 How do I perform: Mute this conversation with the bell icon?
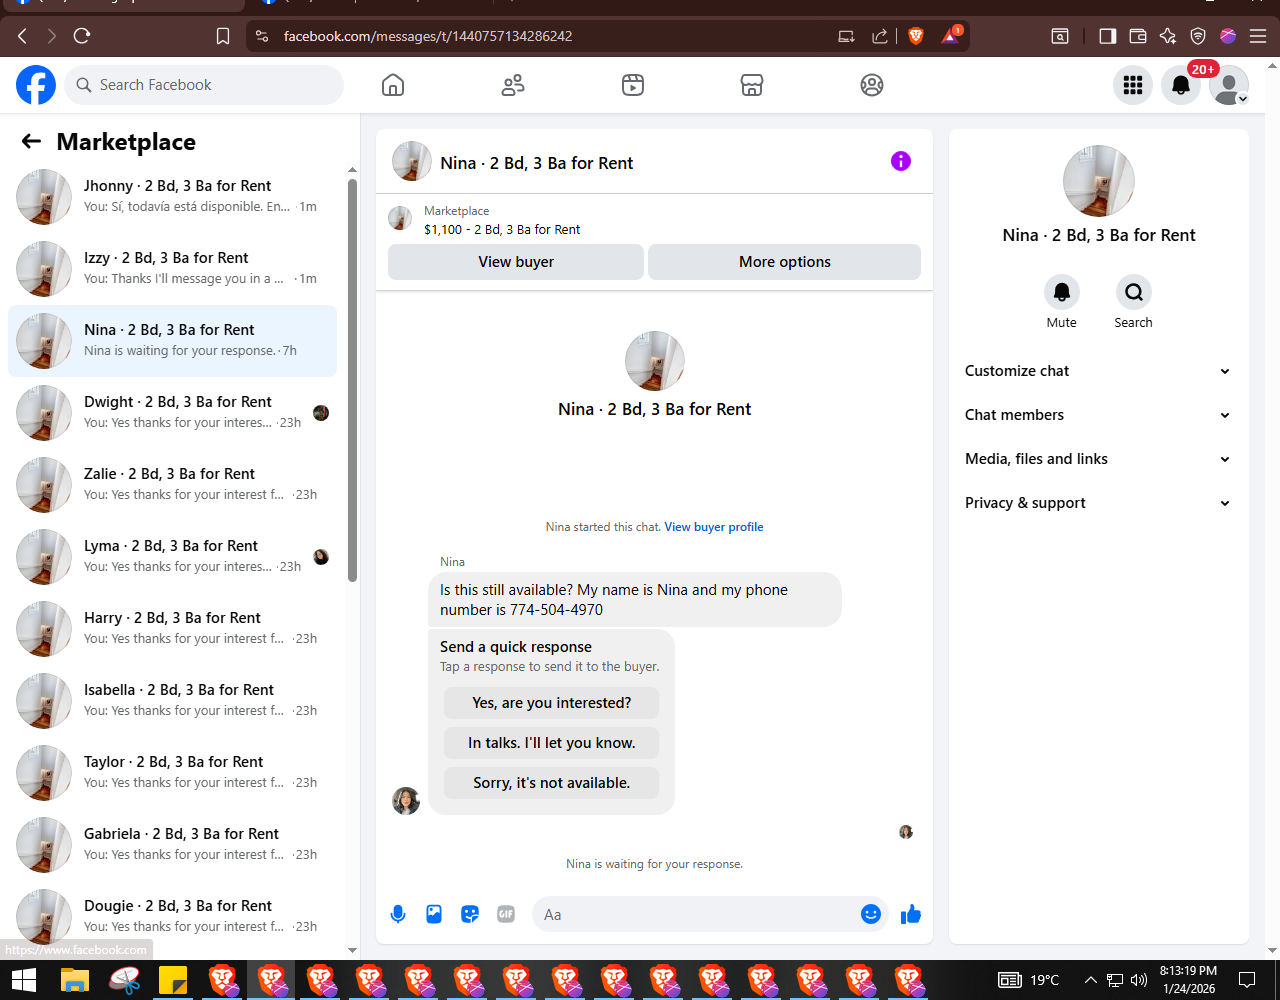point(1062,292)
